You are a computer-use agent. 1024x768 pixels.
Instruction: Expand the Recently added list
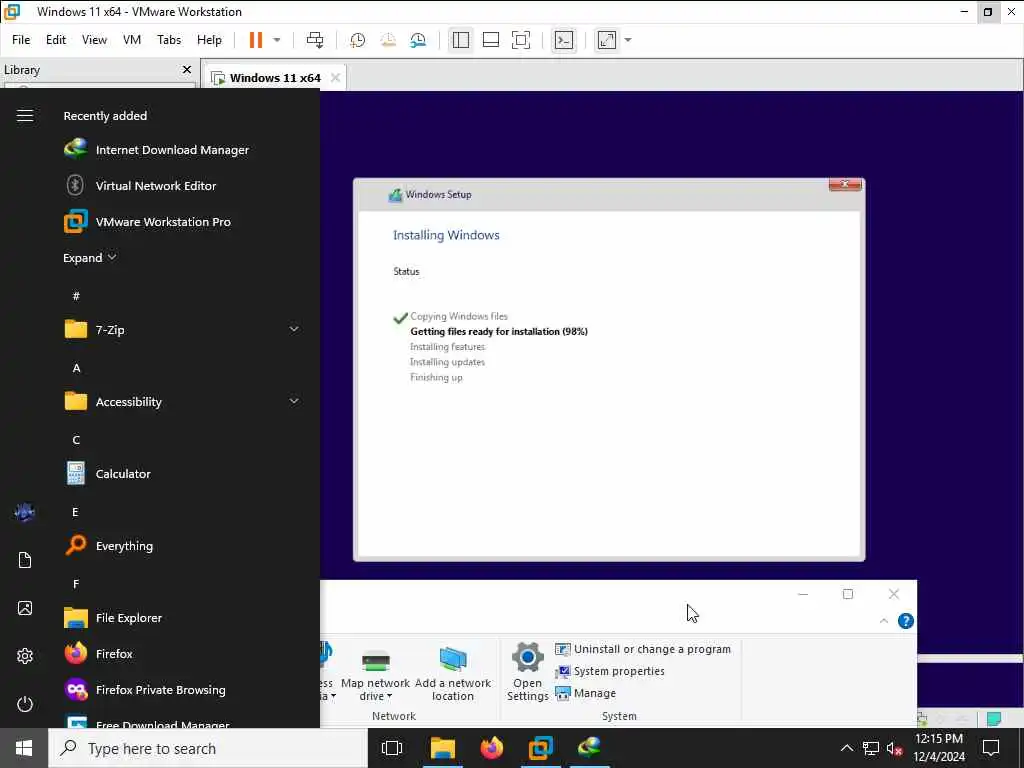click(x=89, y=257)
